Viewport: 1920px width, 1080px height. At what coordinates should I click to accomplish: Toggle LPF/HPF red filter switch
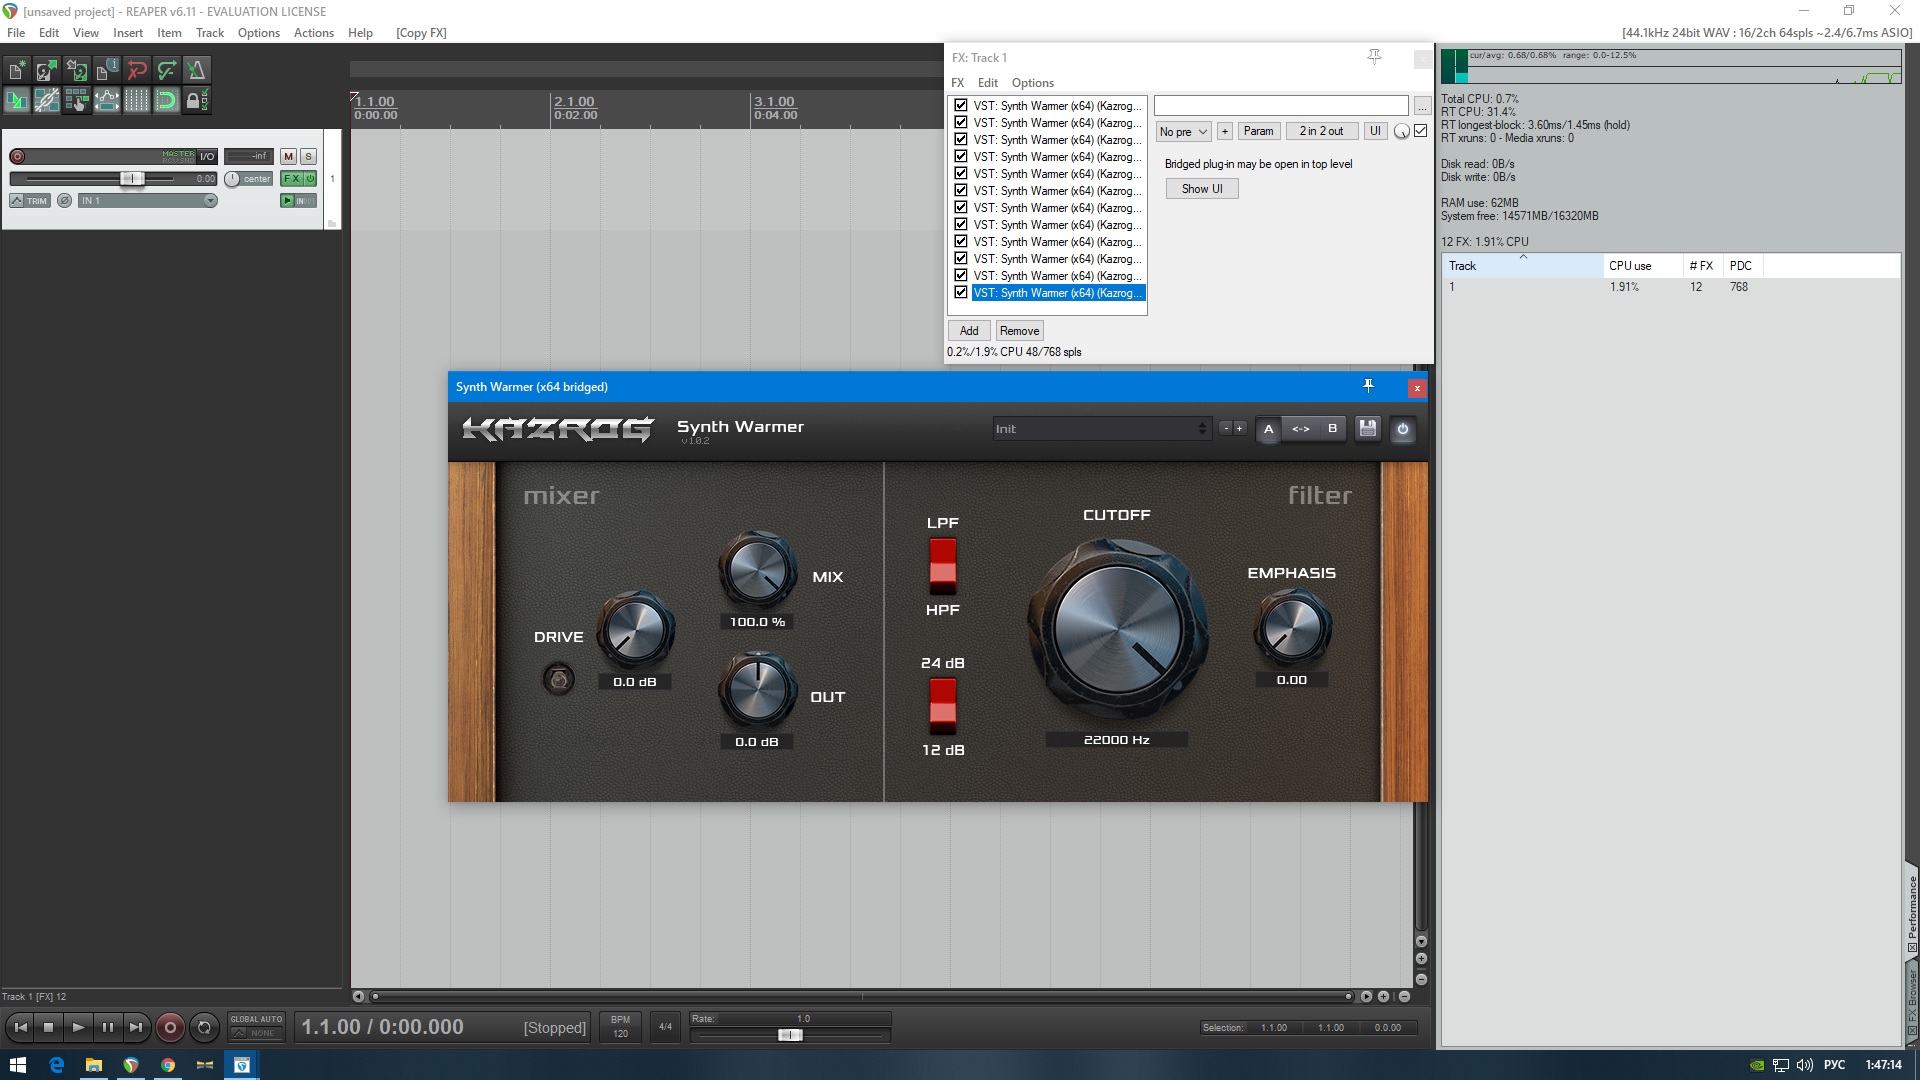(942, 565)
